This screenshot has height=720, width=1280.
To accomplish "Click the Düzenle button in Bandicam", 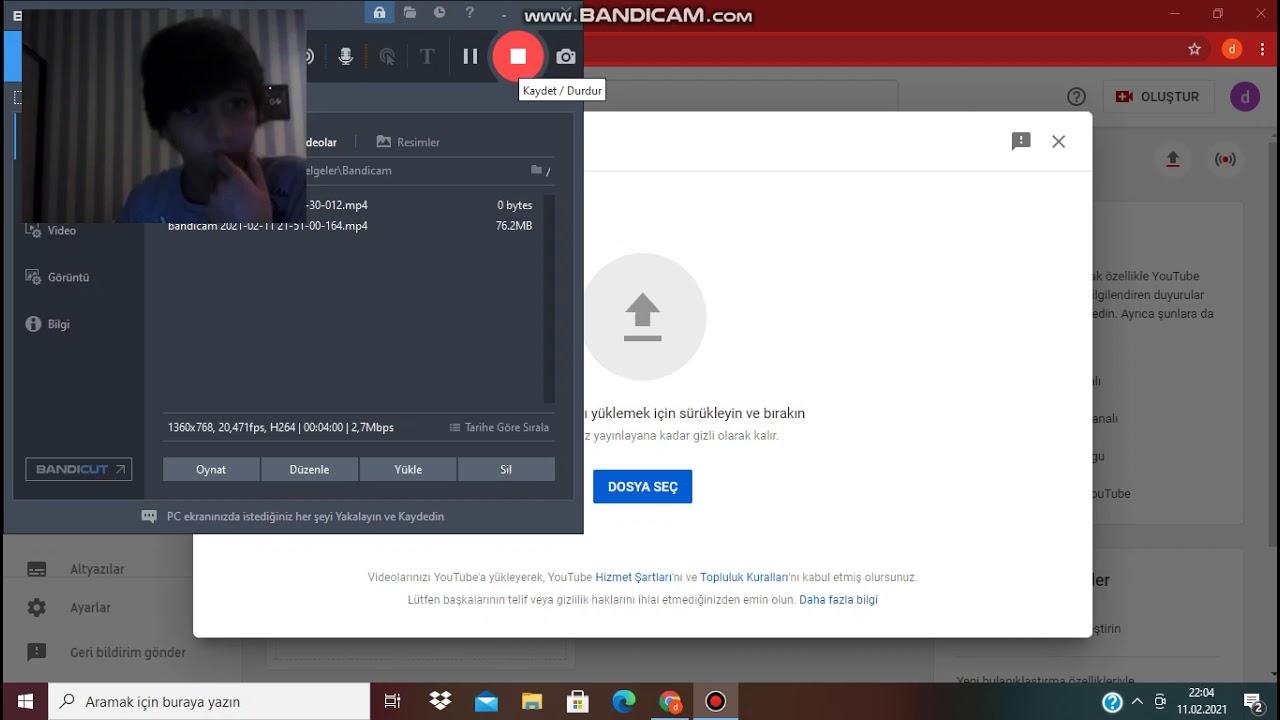I will point(309,469).
